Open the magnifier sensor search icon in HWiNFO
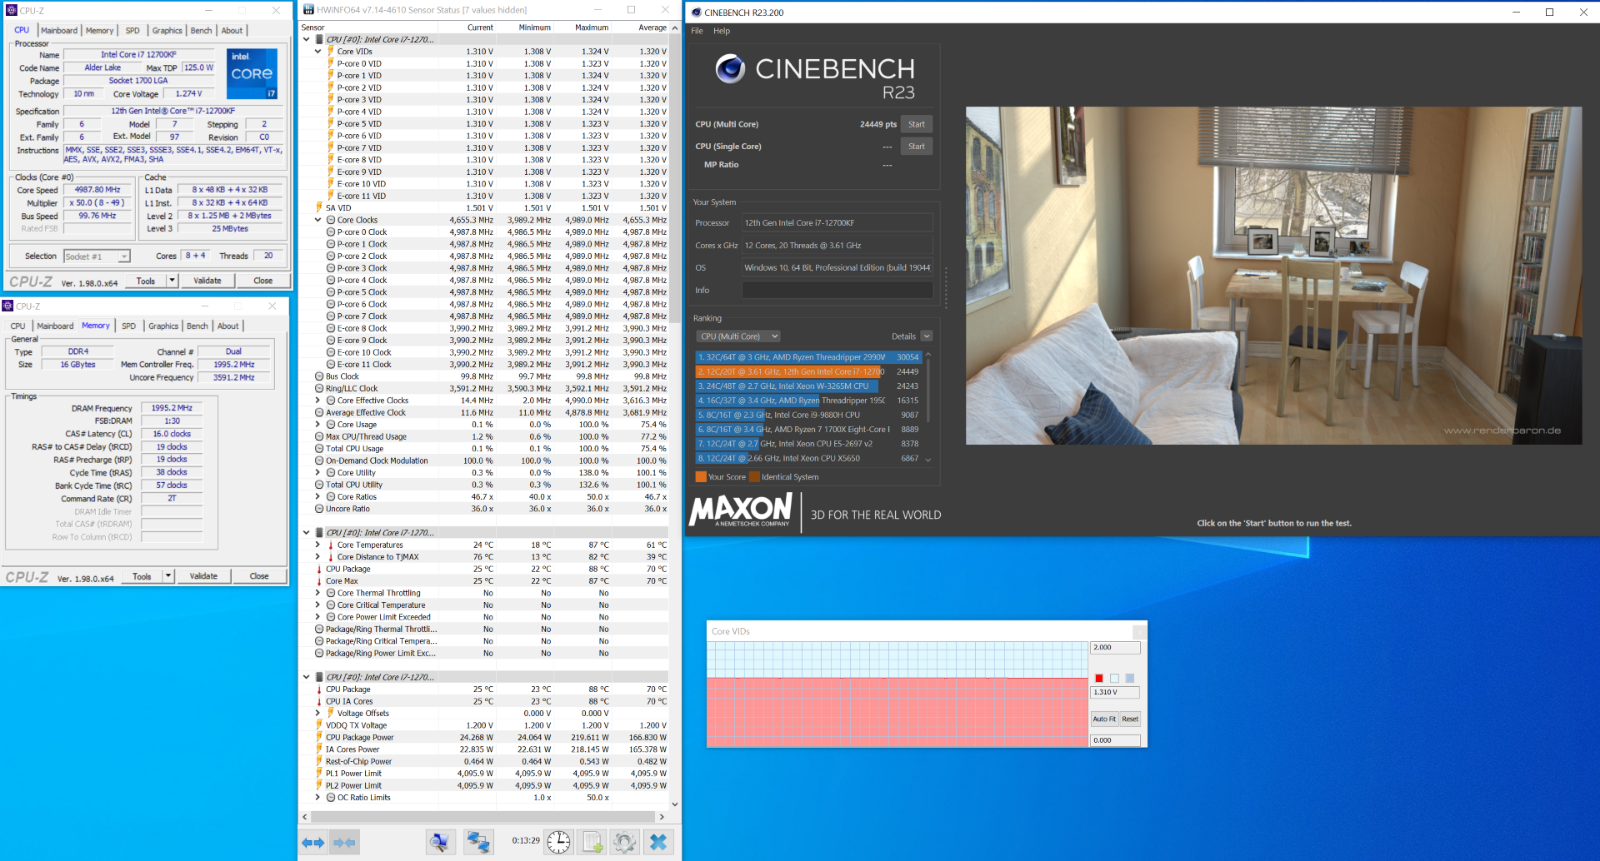The height and width of the screenshot is (861, 1600). (x=440, y=842)
